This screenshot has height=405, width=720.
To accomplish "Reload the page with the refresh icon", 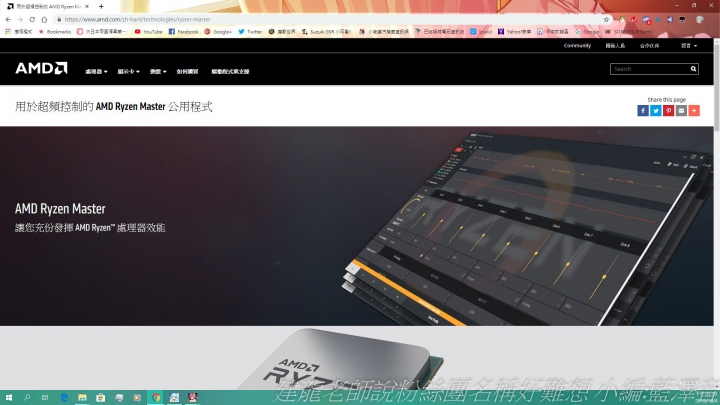I will point(32,19).
